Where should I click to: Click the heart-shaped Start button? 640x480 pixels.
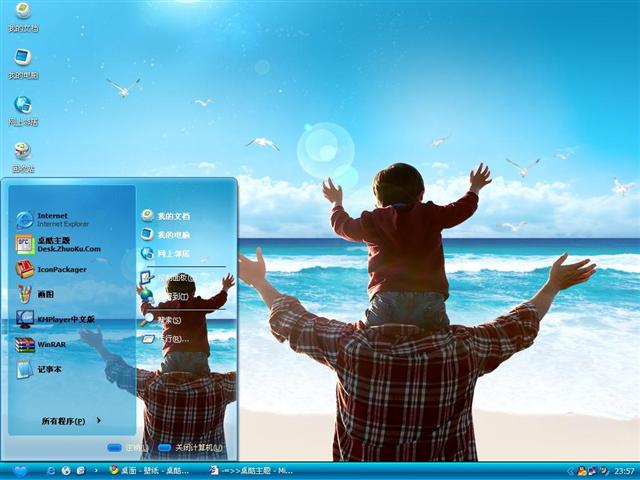click(19, 471)
